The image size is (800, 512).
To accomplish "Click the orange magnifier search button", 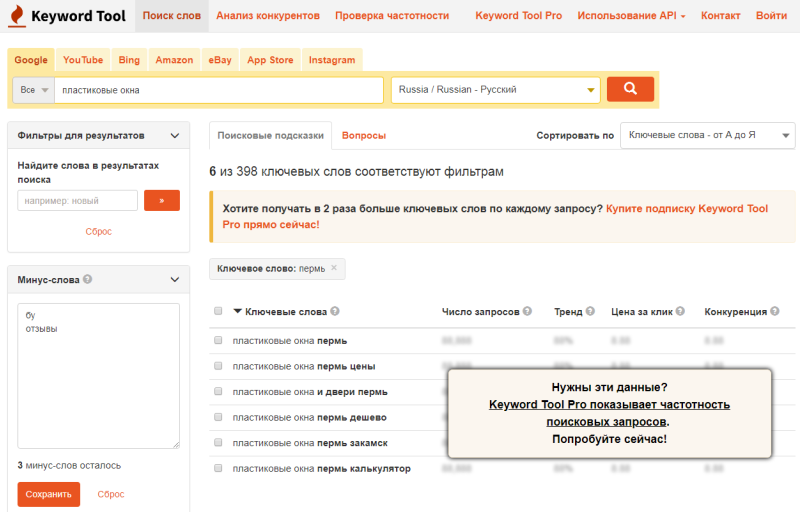I will pyautogui.click(x=630, y=89).
